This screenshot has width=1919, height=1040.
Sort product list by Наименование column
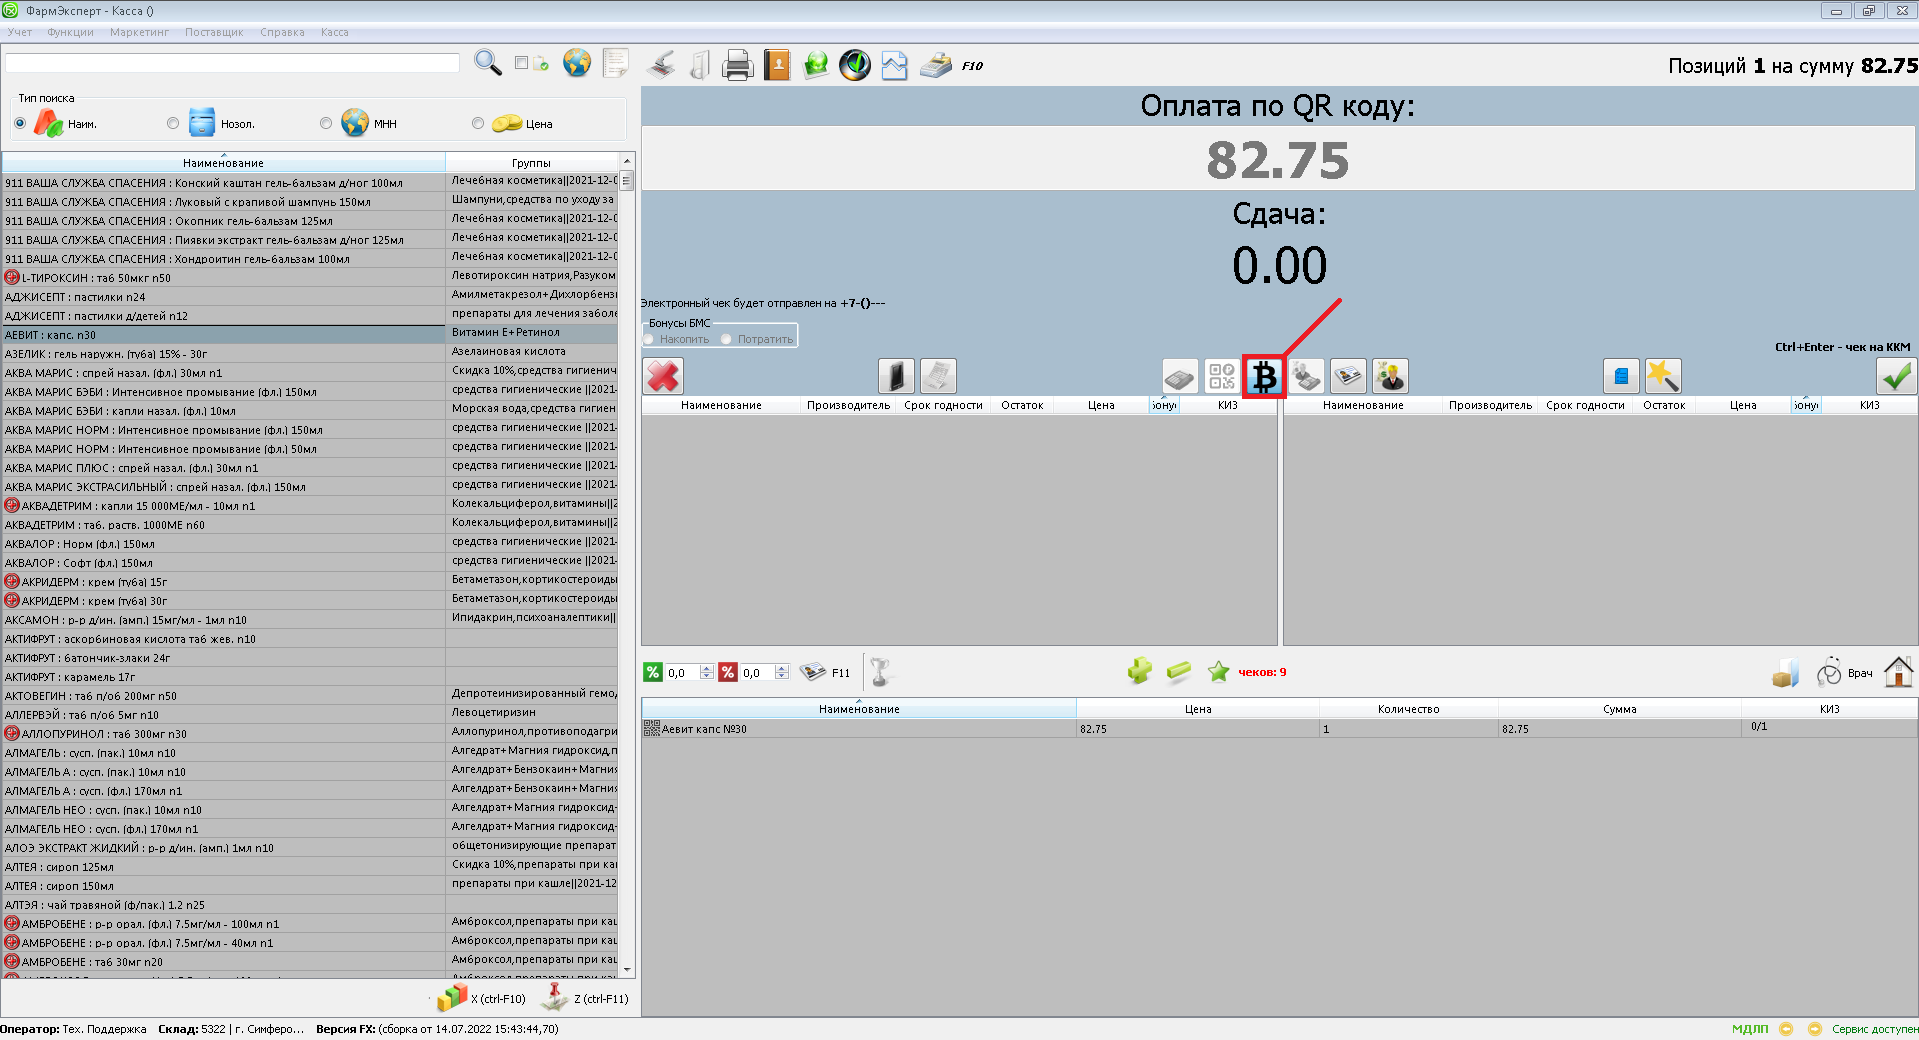223,163
